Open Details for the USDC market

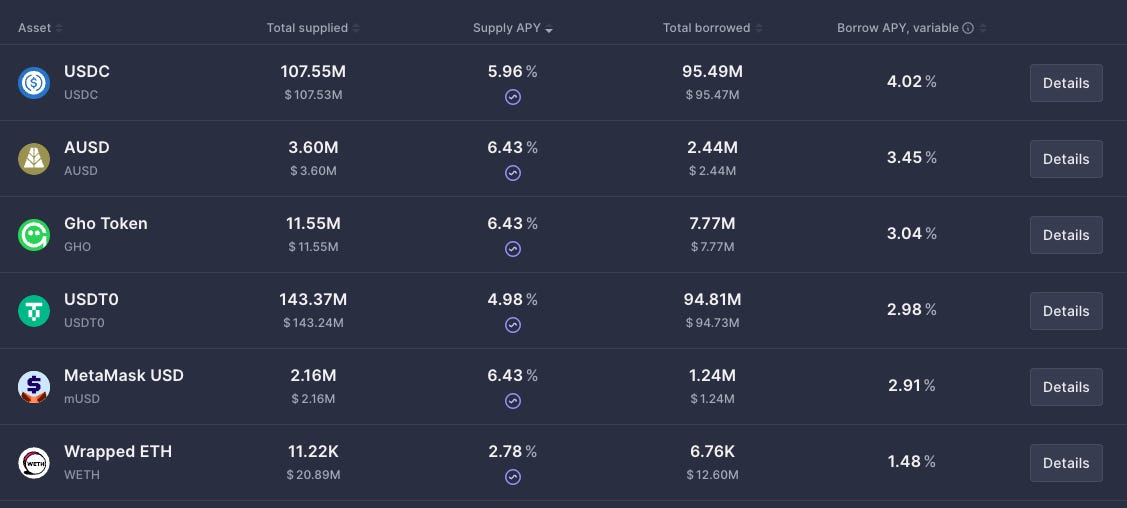[x=1066, y=83]
